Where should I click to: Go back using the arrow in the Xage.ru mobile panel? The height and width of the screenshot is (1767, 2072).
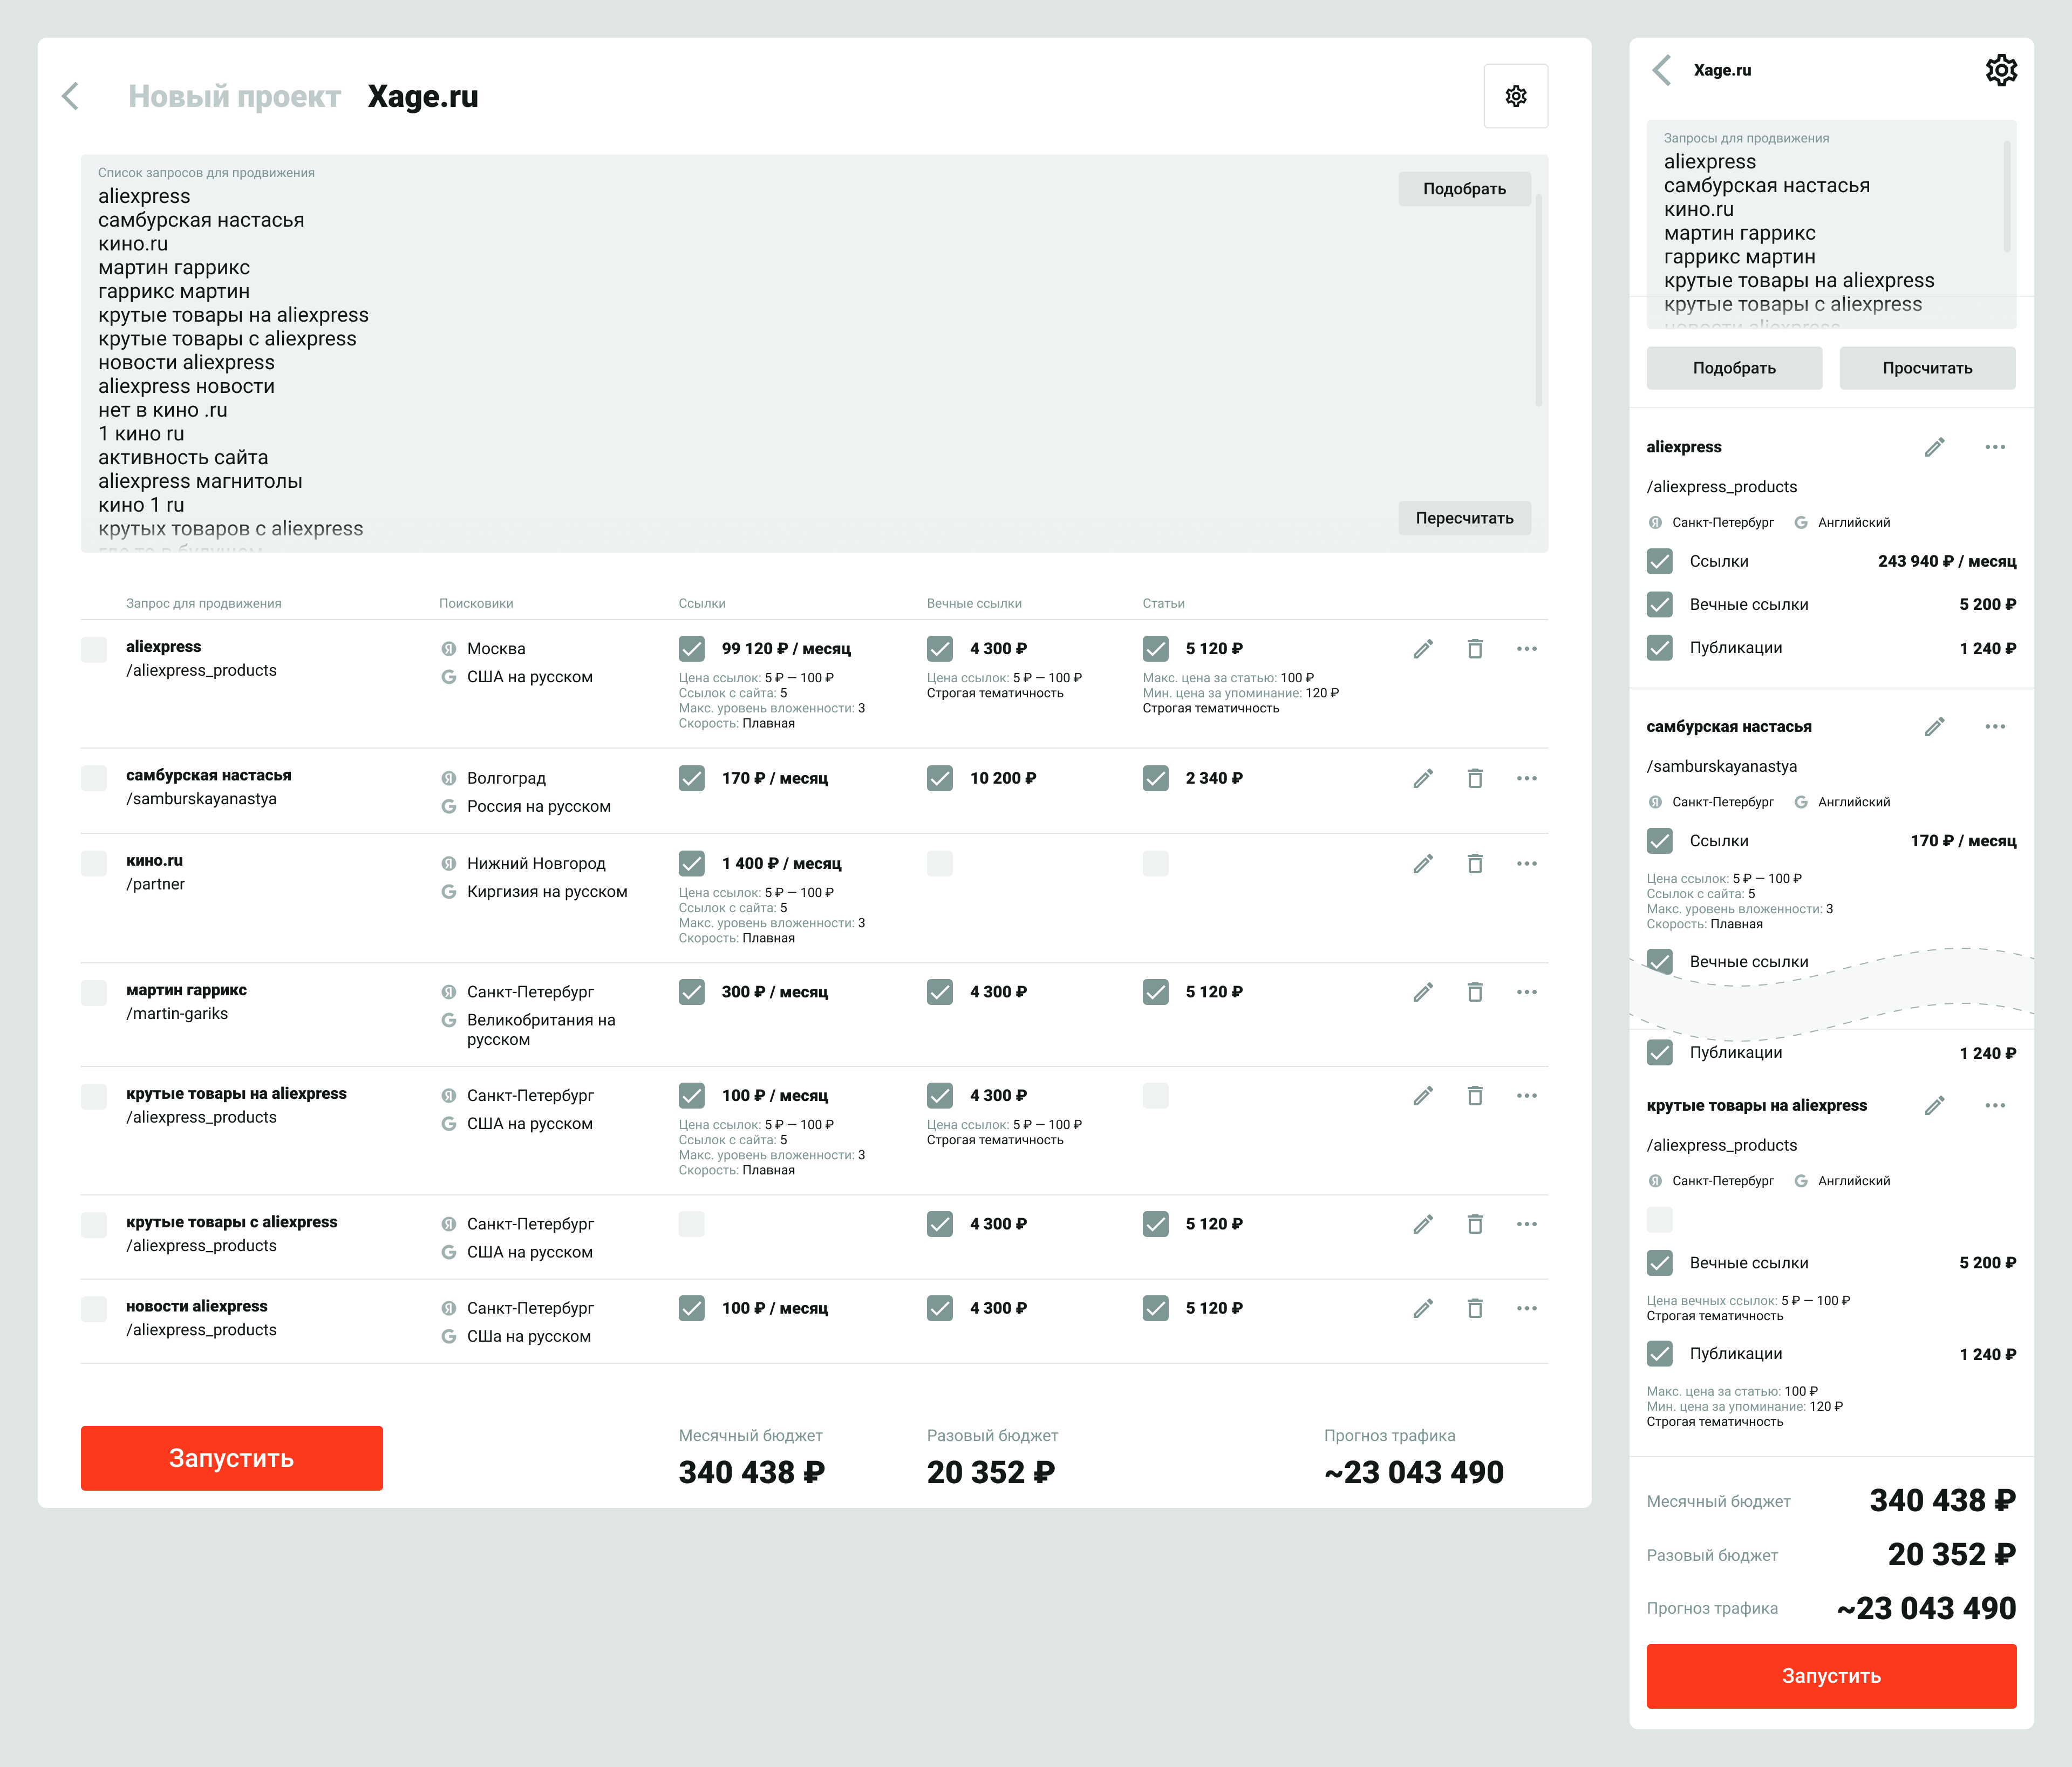pyautogui.click(x=1662, y=70)
